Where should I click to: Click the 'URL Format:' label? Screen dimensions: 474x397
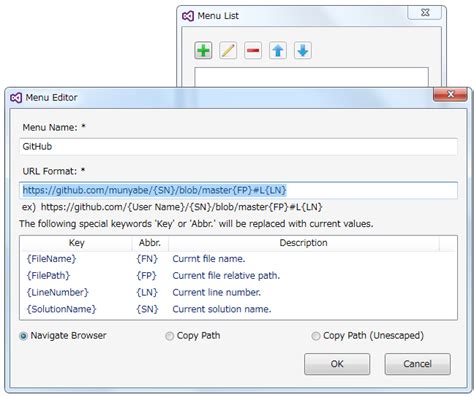[50, 171]
